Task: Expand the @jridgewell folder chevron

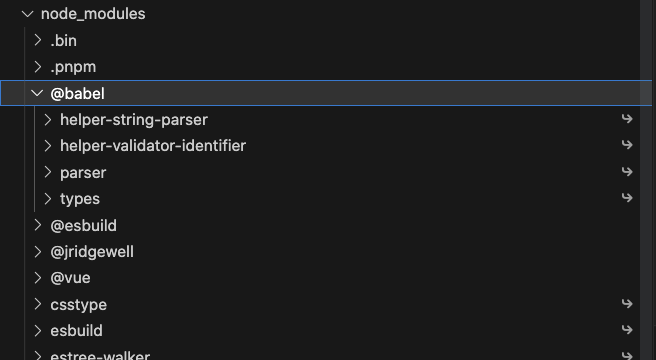Action: (x=38, y=252)
